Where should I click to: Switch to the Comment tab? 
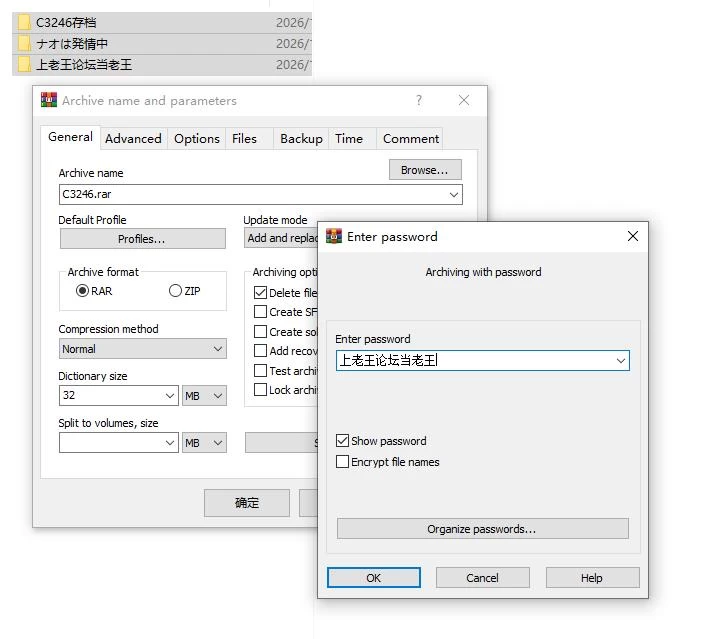pyautogui.click(x=411, y=139)
